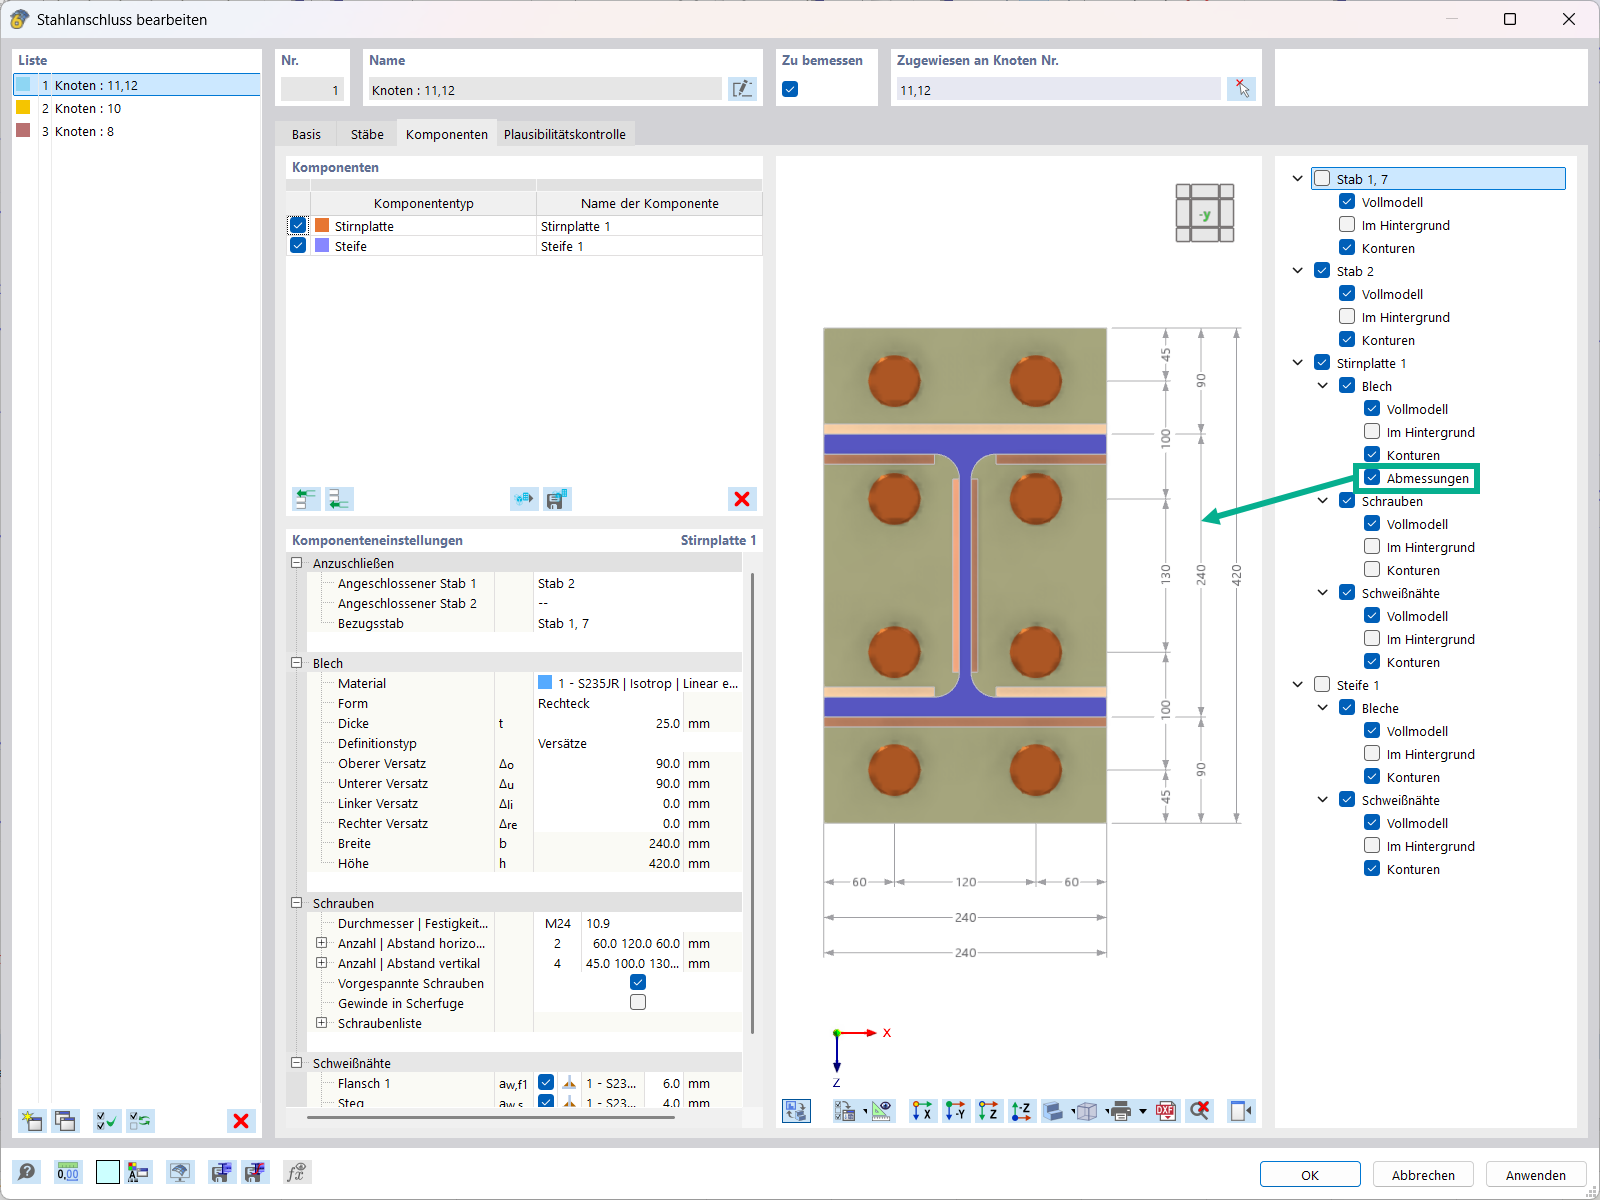Click the invert selection icon below the list
The image size is (1600, 1200).
(x=140, y=1121)
